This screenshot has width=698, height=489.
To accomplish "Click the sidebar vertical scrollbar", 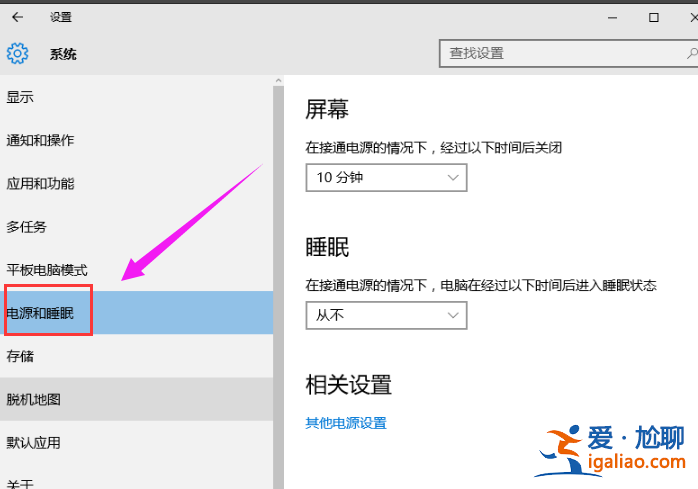I will (278, 287).
